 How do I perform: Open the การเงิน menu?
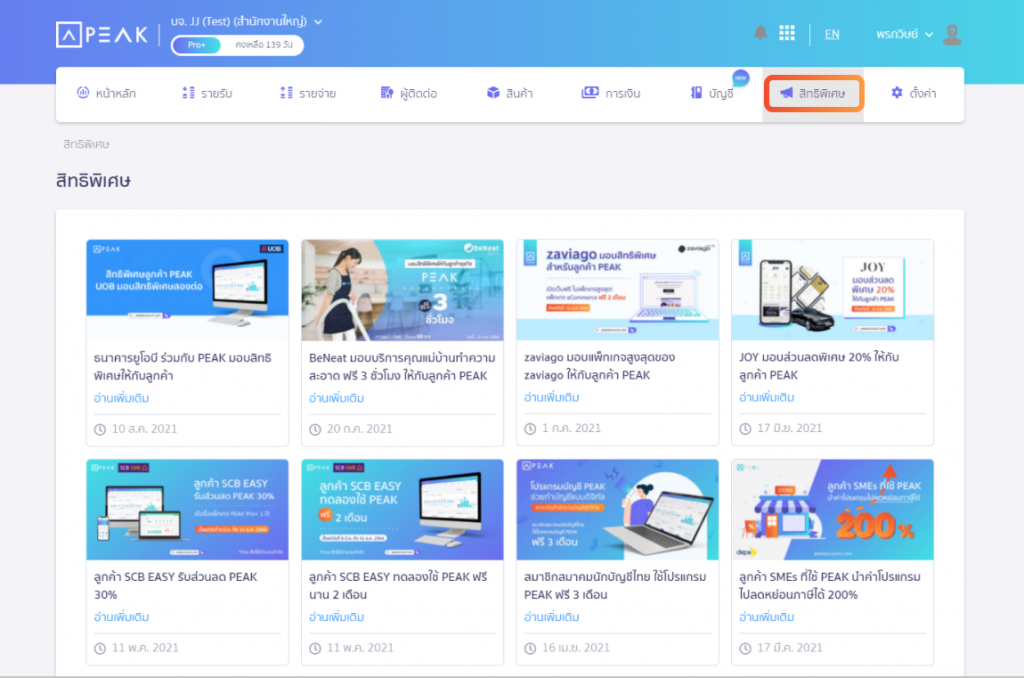(611, 93)
